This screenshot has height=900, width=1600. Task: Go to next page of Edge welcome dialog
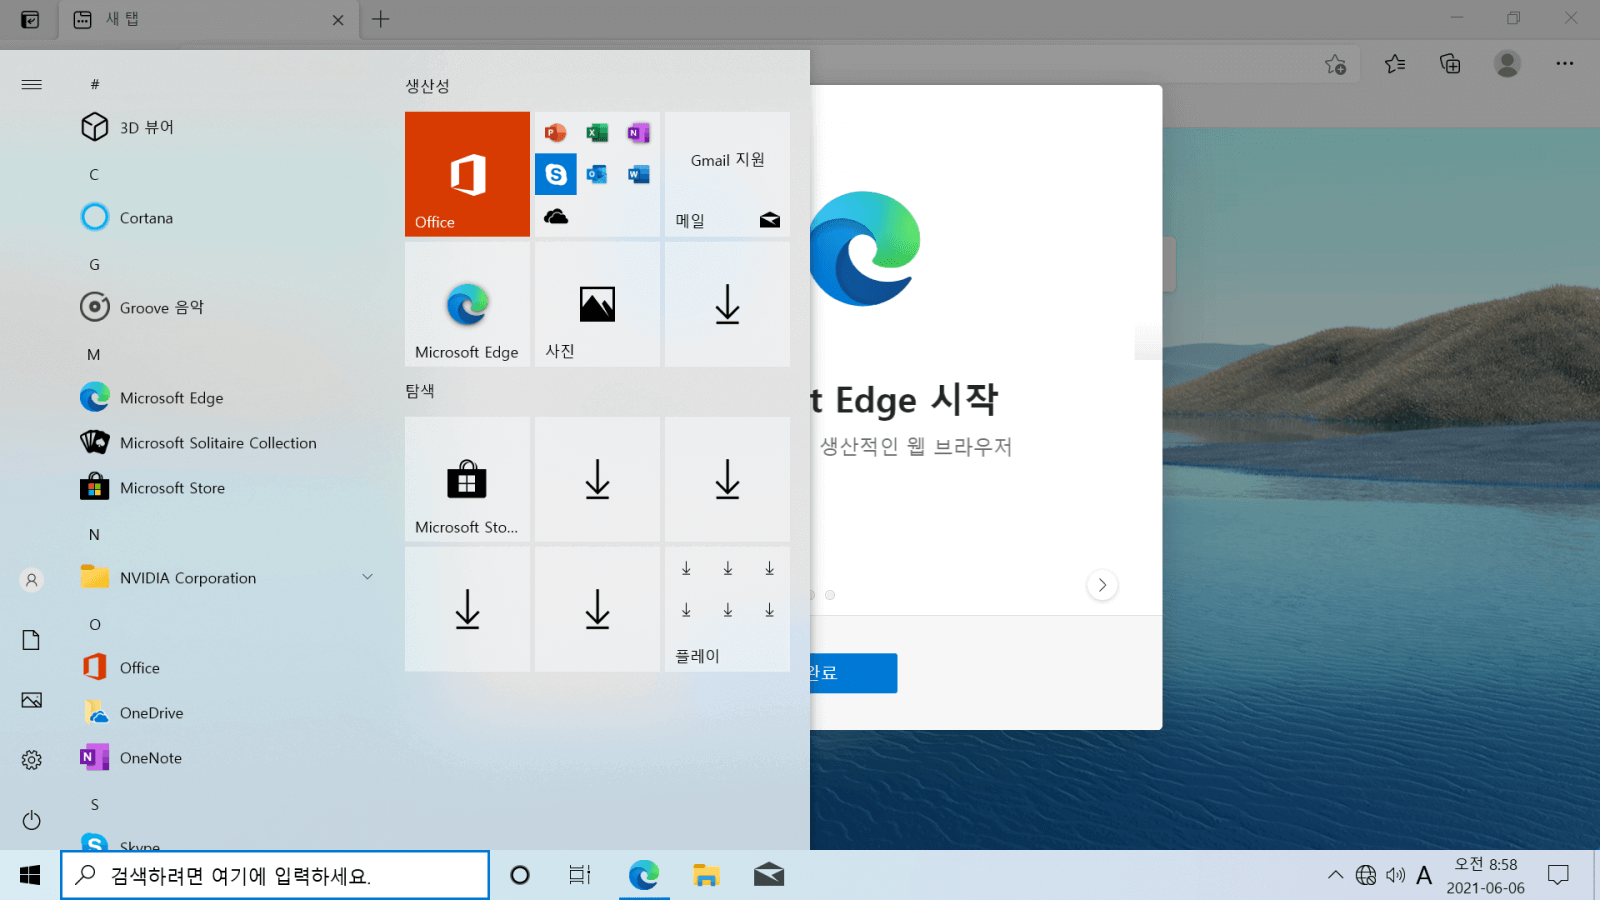coord(1102,585)
